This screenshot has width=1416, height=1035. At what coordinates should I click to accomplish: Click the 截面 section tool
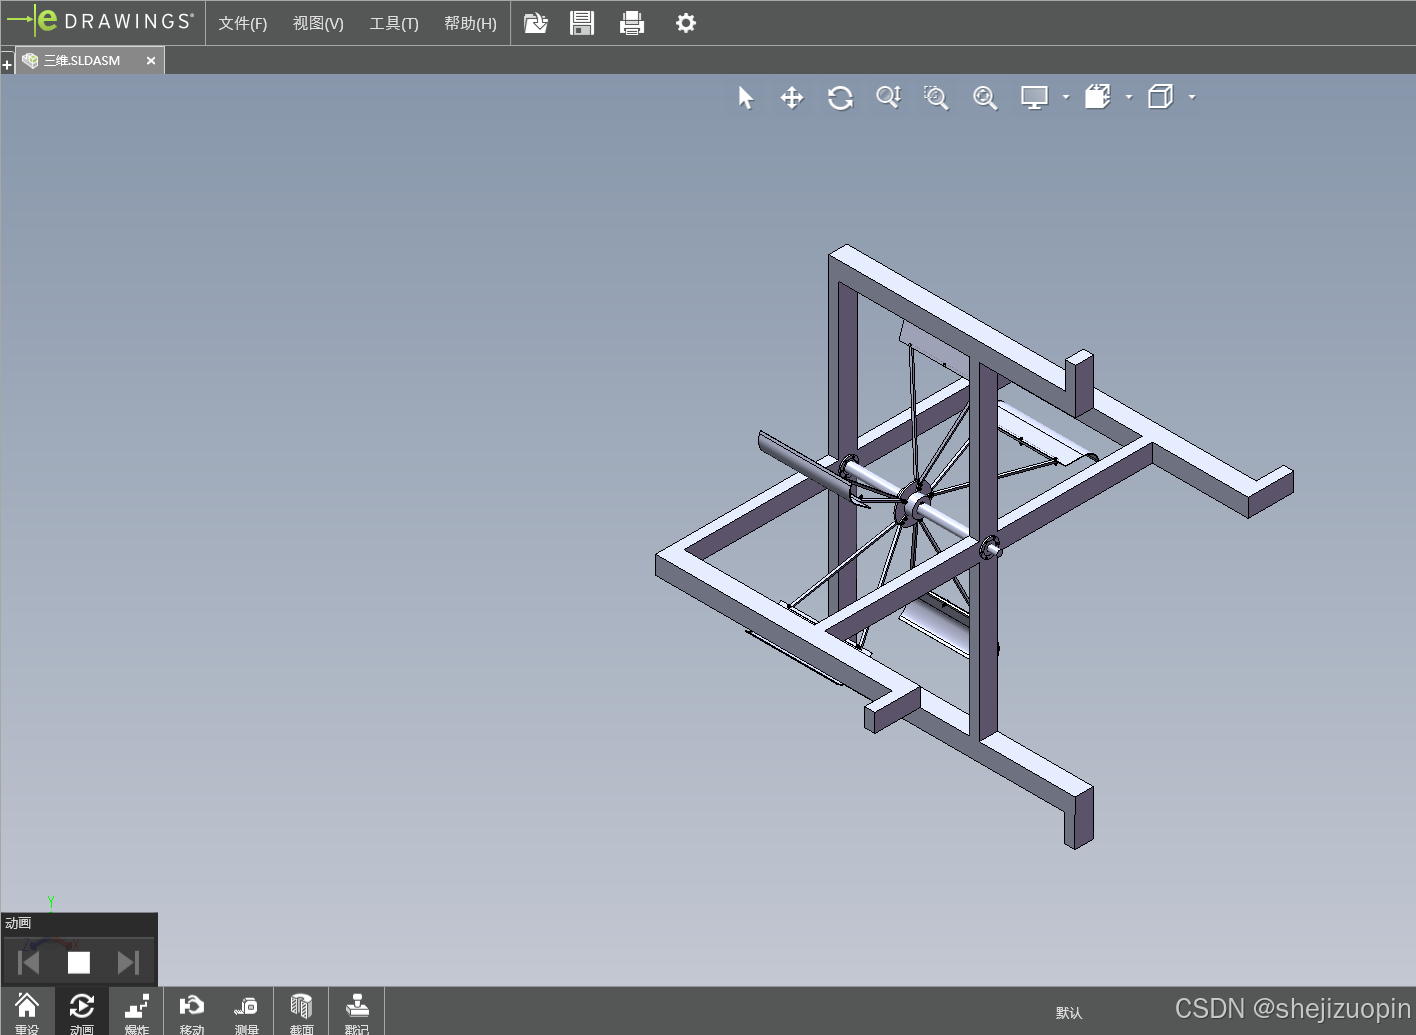pyautogui.click(x=302, y=1011)
